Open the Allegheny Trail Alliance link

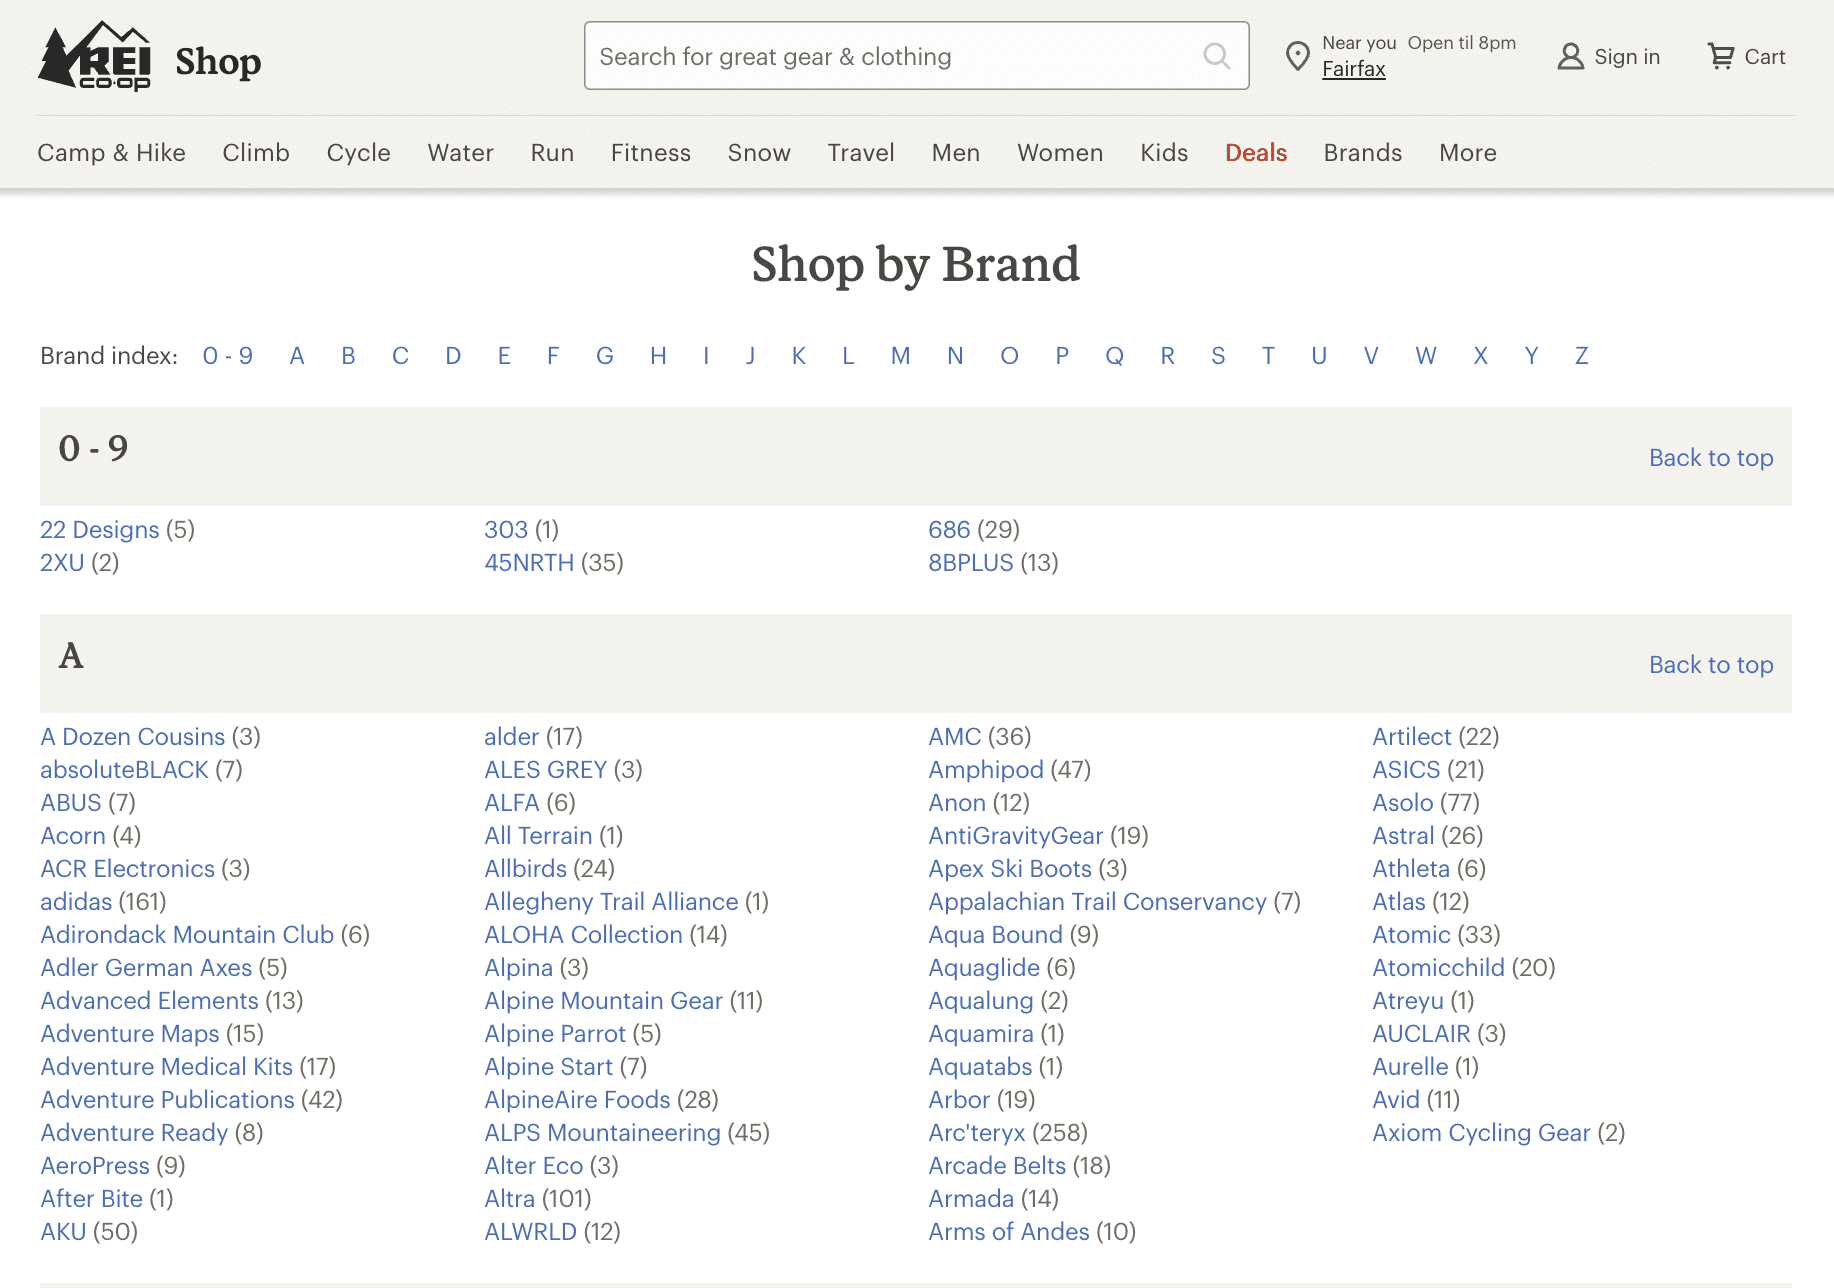point(611,901)
